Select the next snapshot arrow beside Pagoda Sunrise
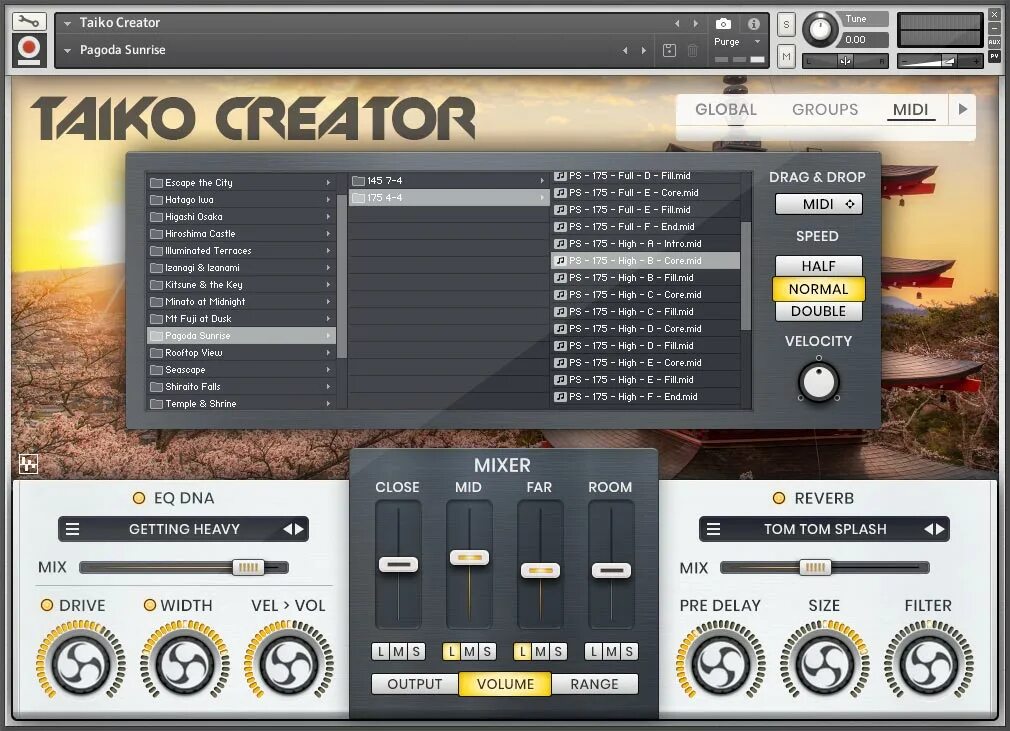The height and width of the screenshot is (731, 1010). 643,50
